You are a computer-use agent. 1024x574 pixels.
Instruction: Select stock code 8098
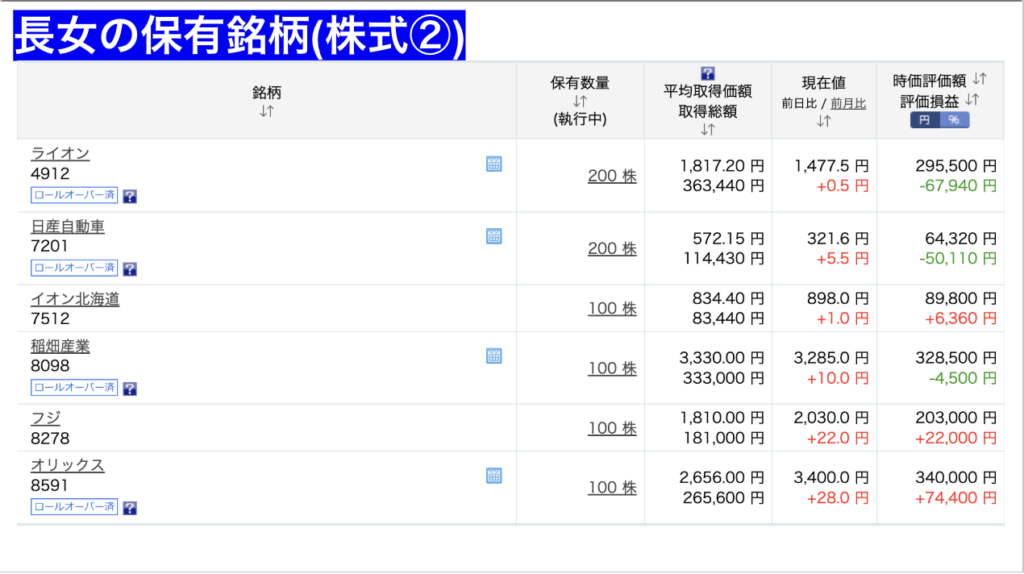point(50,366)
